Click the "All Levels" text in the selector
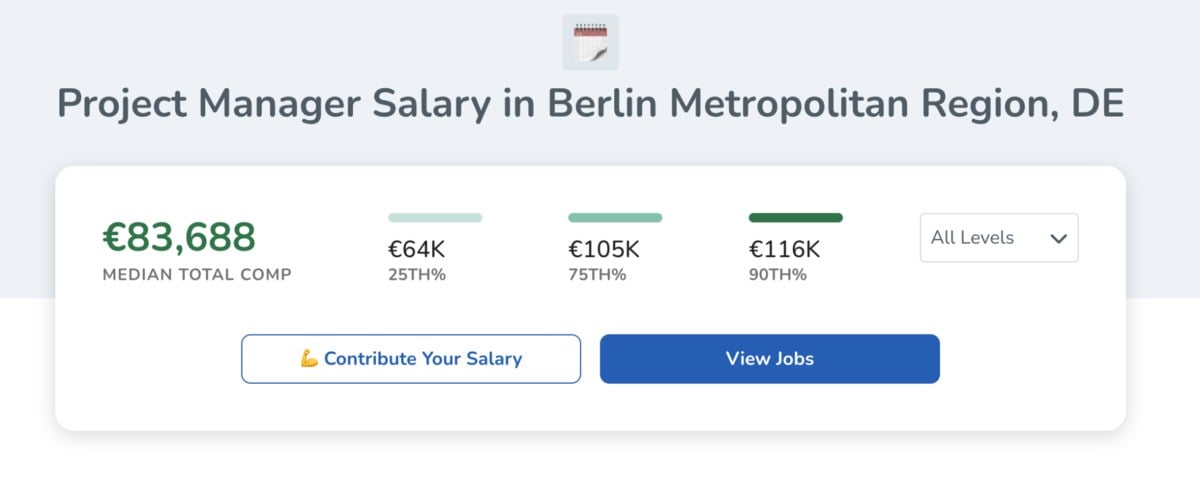 [972, 238]
